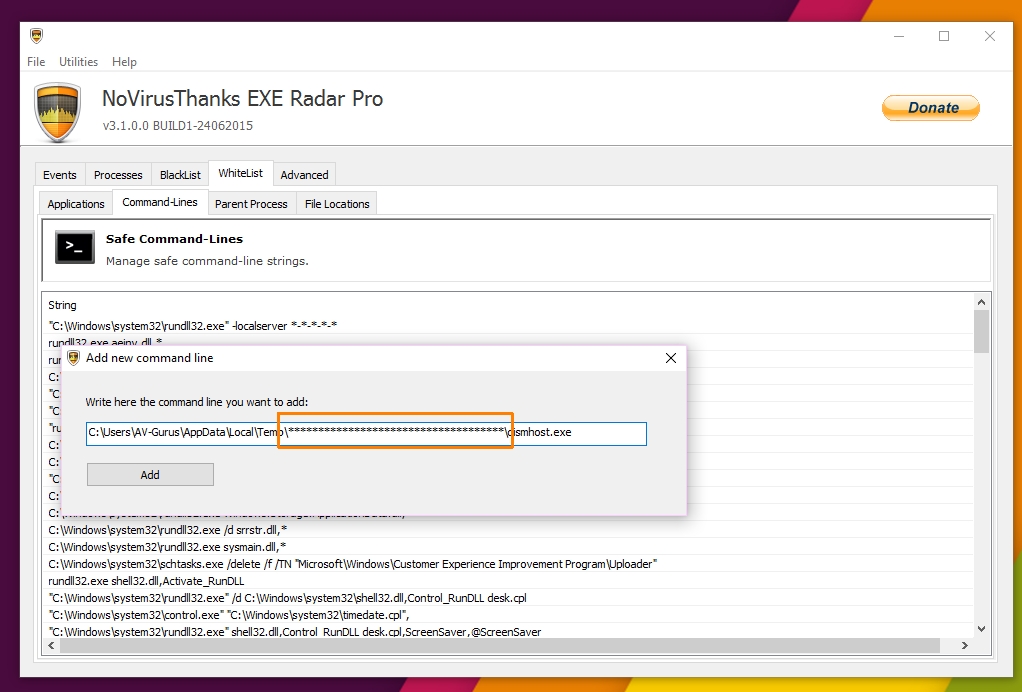Open the Help menu
The image size is (1022, 692).
coord(124,62)
